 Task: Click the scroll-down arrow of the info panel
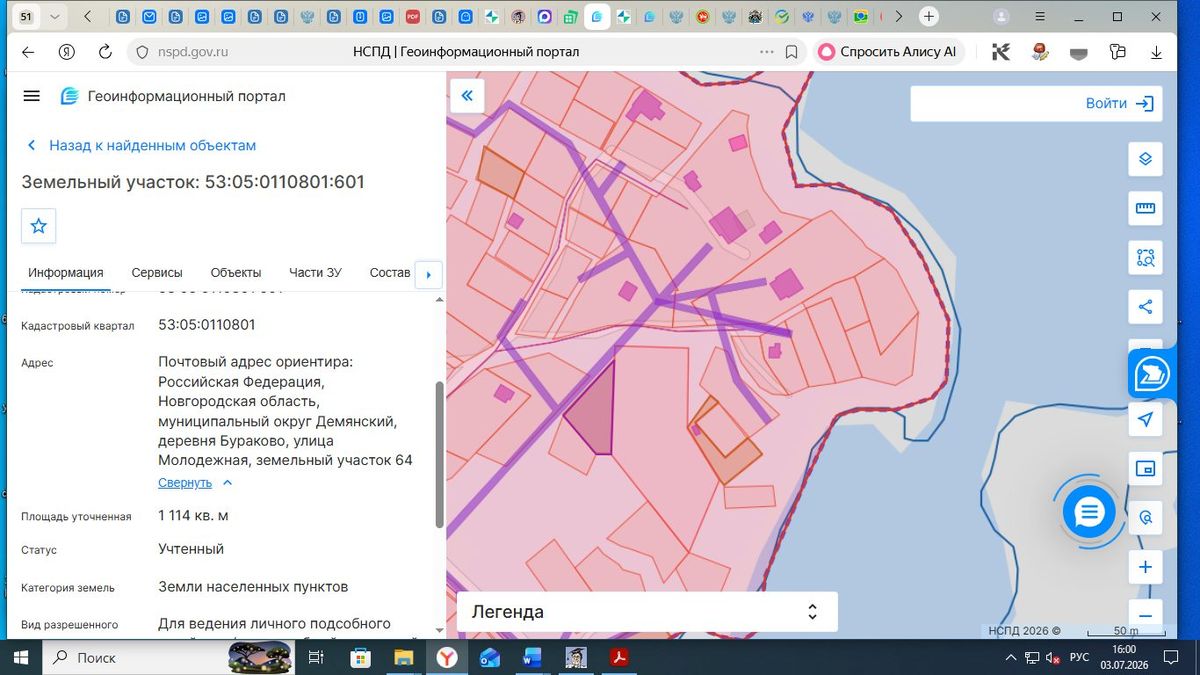click(x=439, y=630)
